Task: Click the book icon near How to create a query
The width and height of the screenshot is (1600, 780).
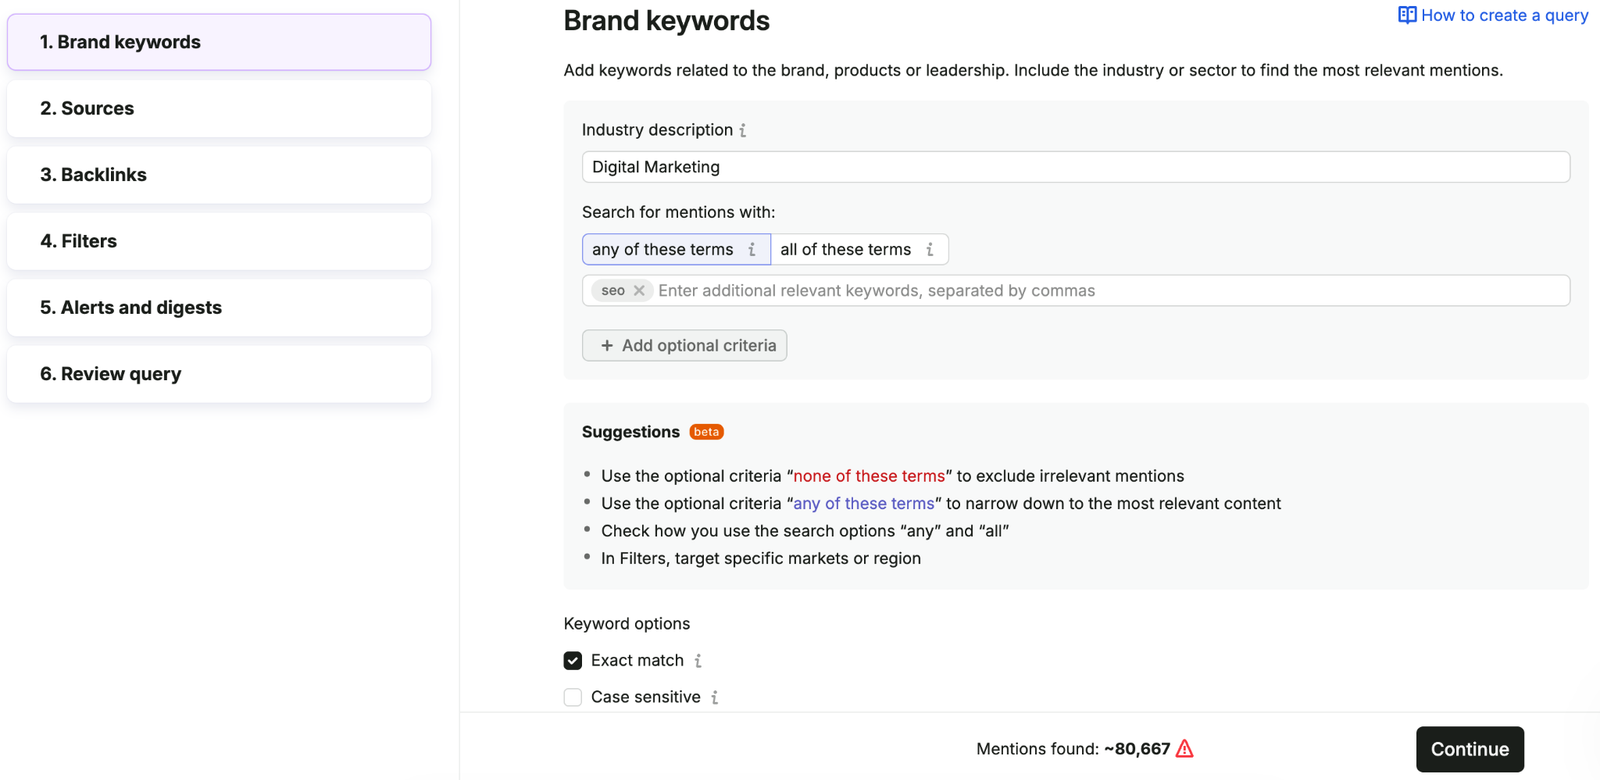Action: 1407,15
